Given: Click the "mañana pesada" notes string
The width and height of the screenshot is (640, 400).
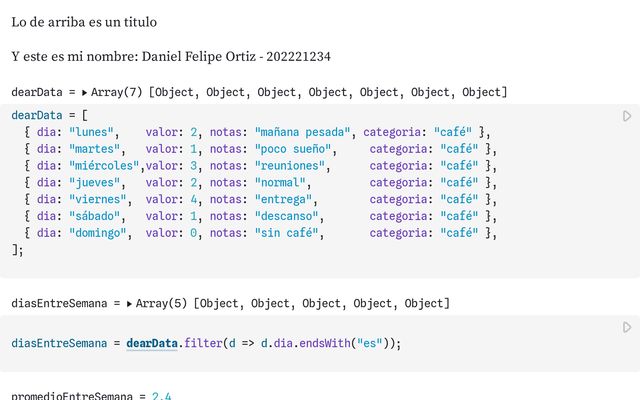Looking at the screenshot, I should tap(302, 132).
